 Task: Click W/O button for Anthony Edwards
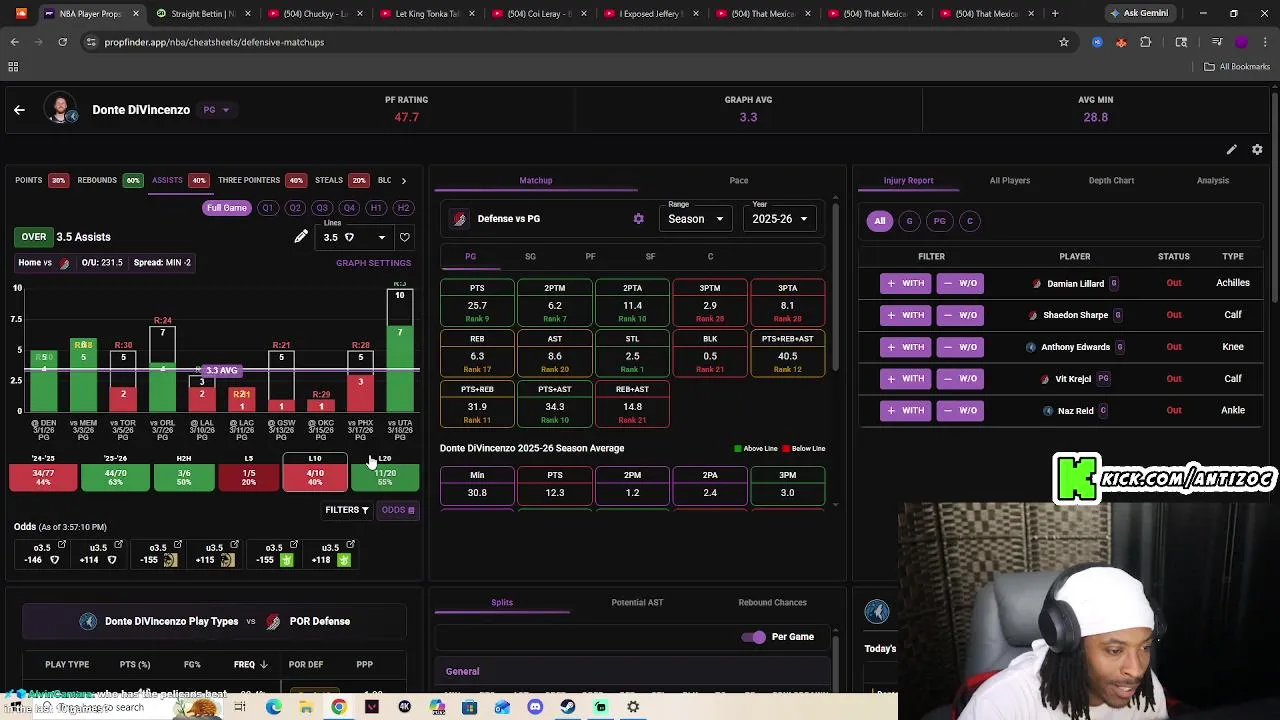(959, 347)
